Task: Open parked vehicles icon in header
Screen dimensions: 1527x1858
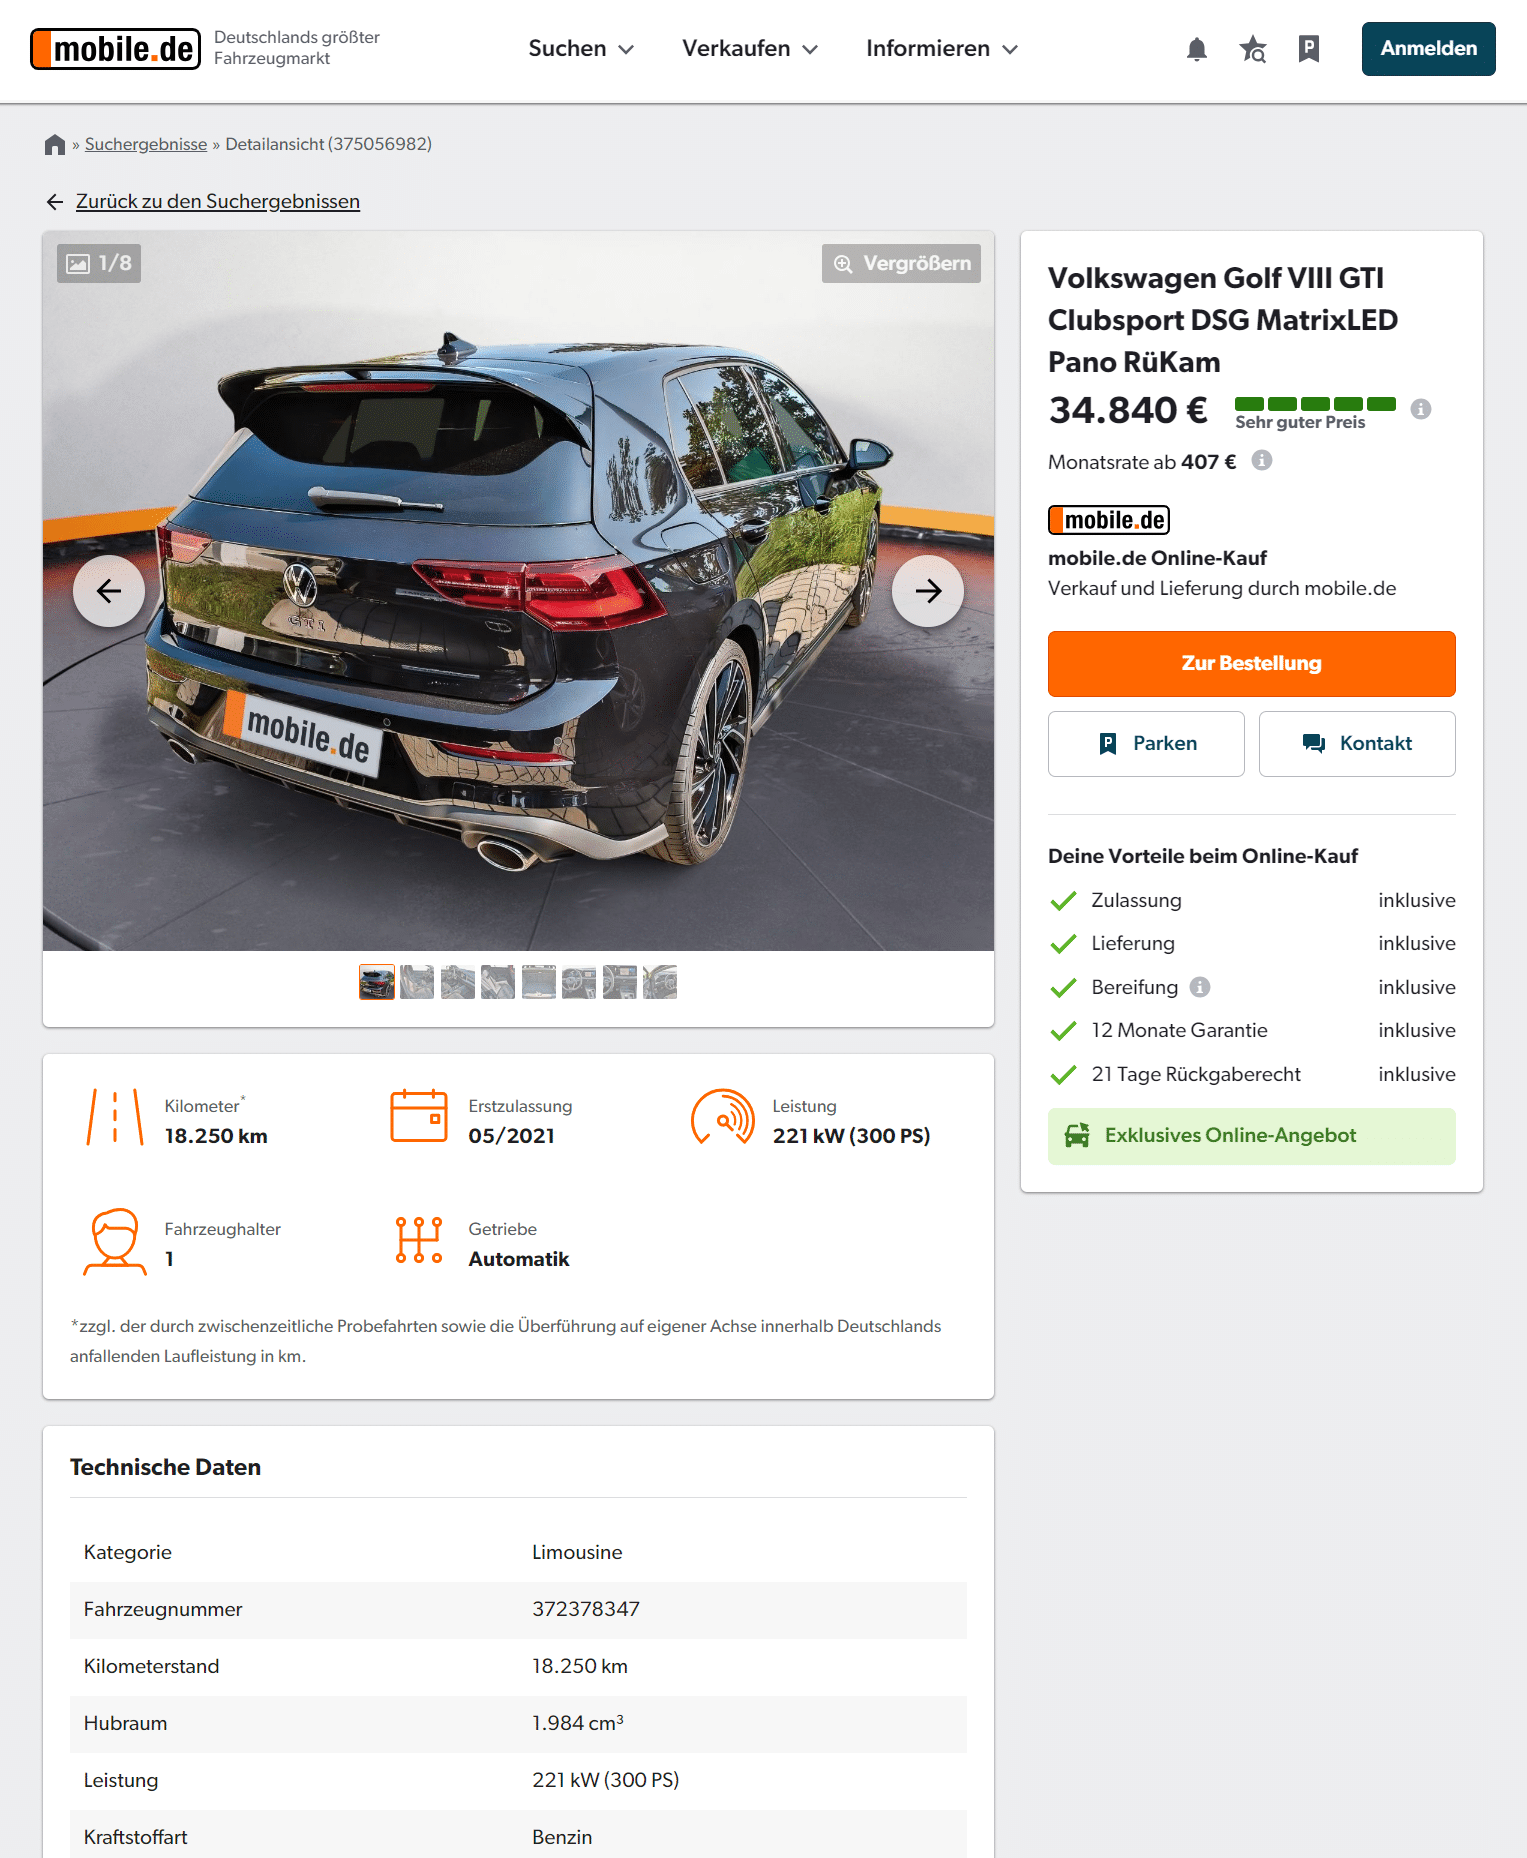Action: pos(1308,49)
